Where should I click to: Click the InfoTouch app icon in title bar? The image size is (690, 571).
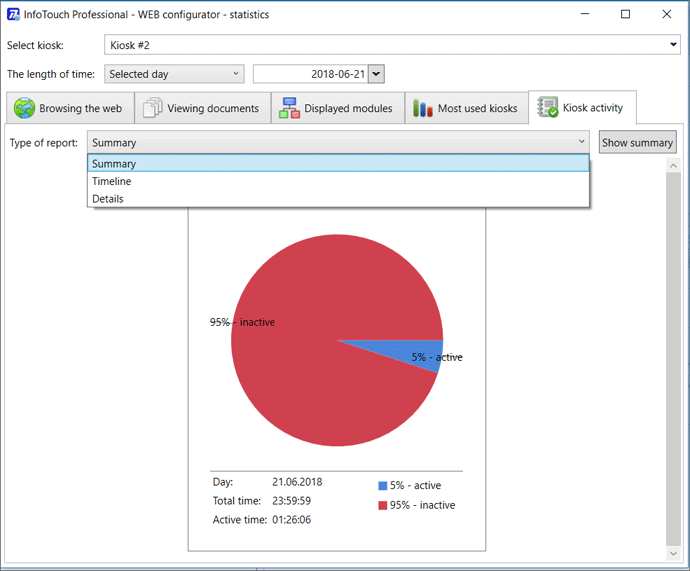[x=13, y=15]
